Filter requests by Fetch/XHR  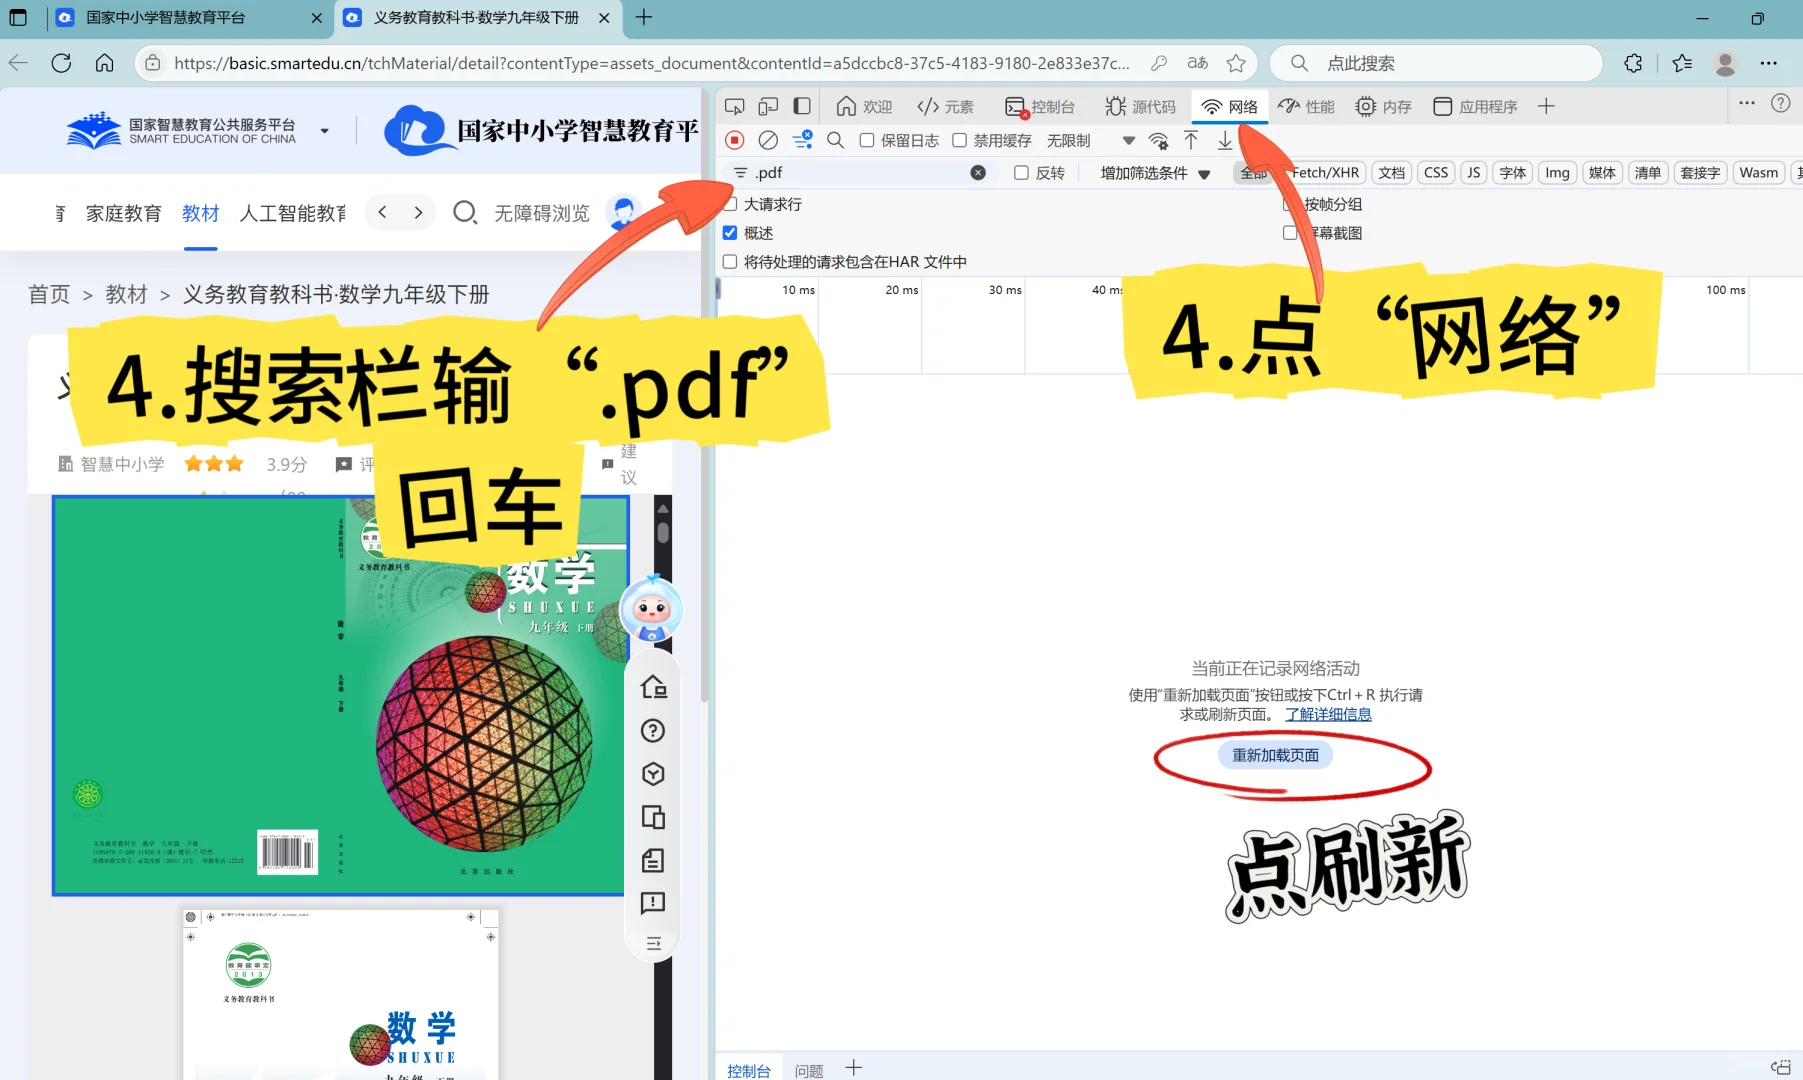point(1325,172)
